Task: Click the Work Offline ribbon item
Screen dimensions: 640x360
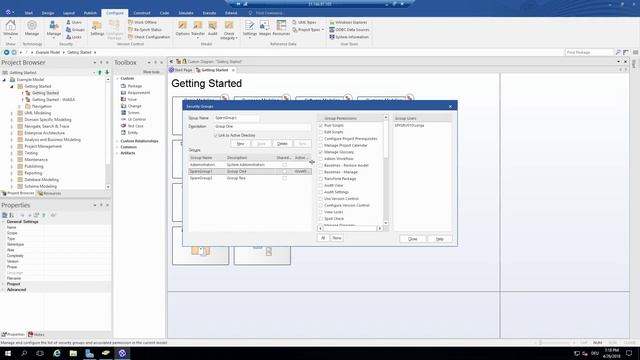Action: point(142,22)
